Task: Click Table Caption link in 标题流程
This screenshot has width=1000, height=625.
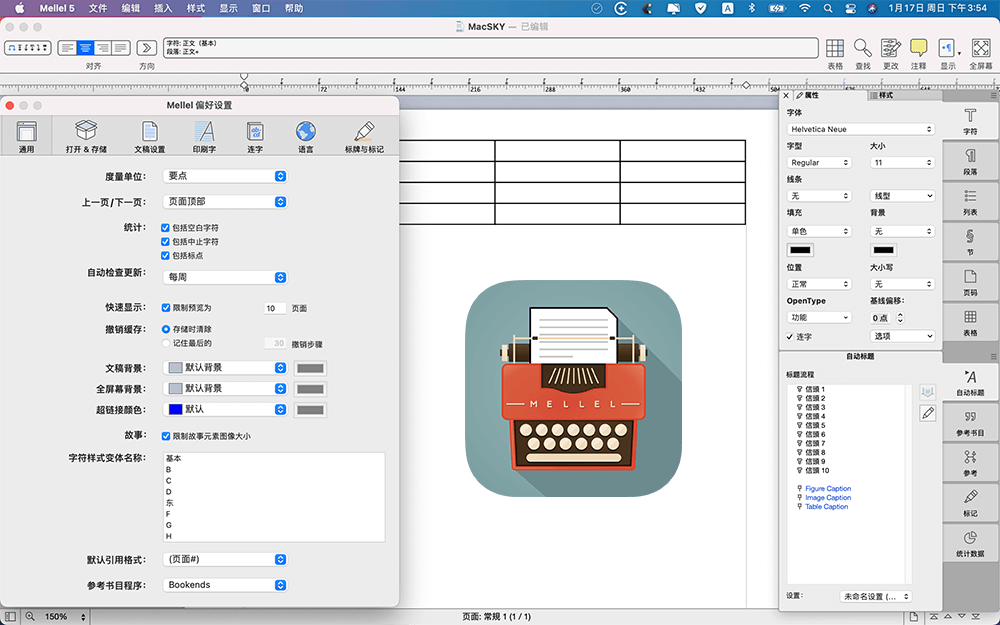Action: [x=827, y=506]
